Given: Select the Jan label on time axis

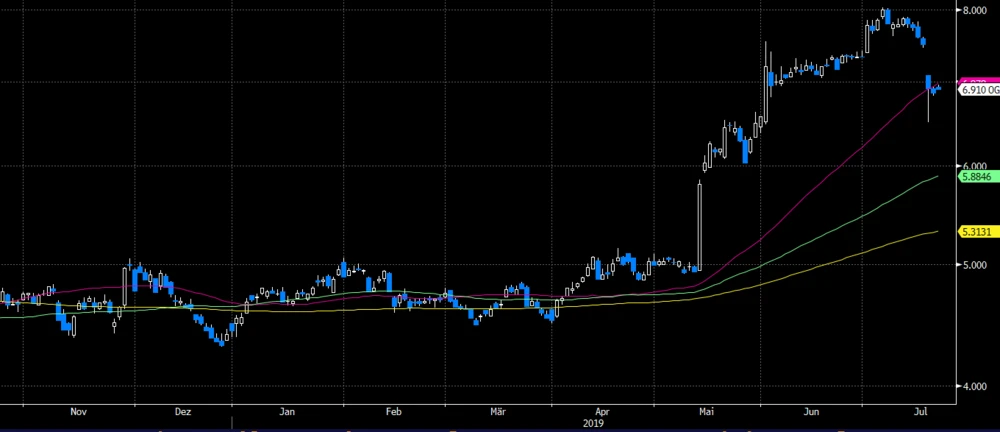Looking at the screenshot, I should (x=288, y=411).
